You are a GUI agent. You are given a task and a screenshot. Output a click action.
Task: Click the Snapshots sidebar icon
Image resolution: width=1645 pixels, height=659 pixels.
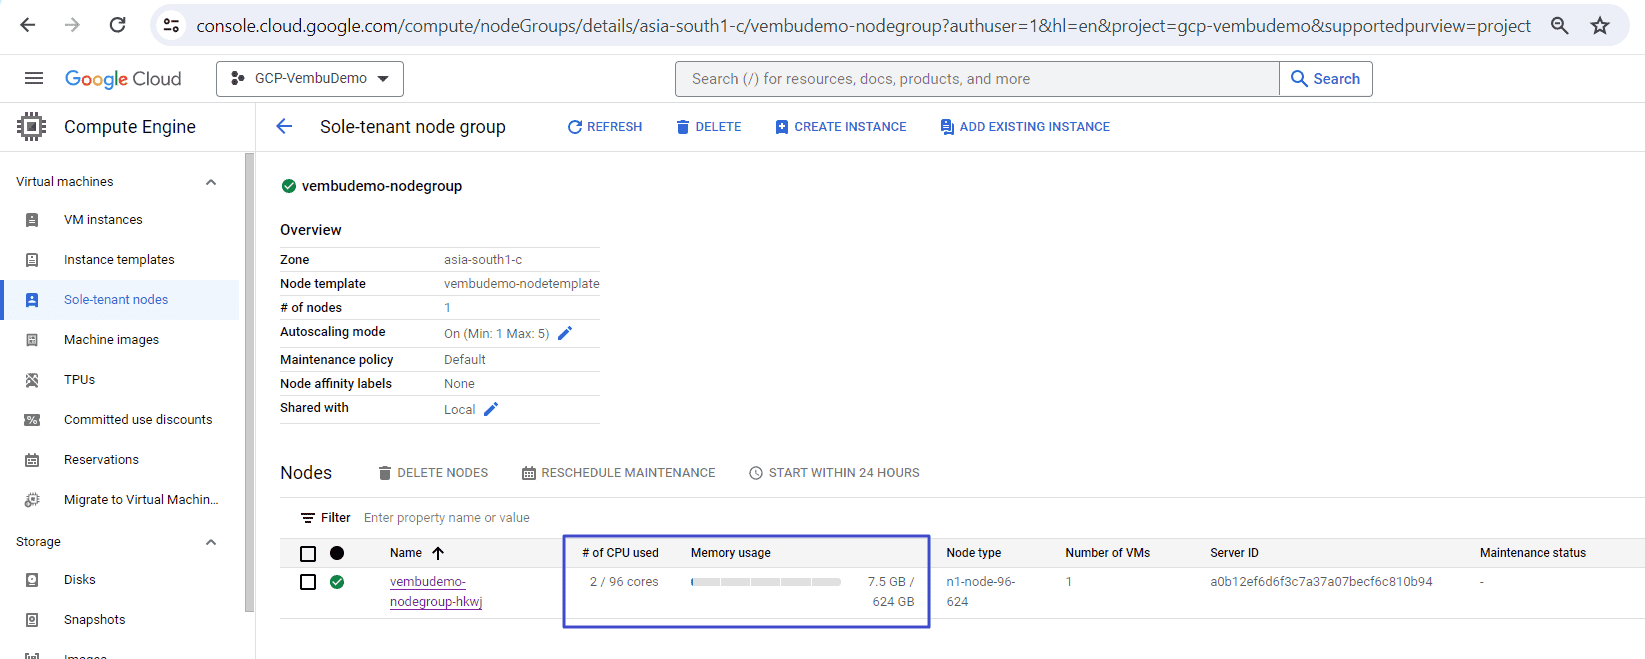(x=32, y=620)
